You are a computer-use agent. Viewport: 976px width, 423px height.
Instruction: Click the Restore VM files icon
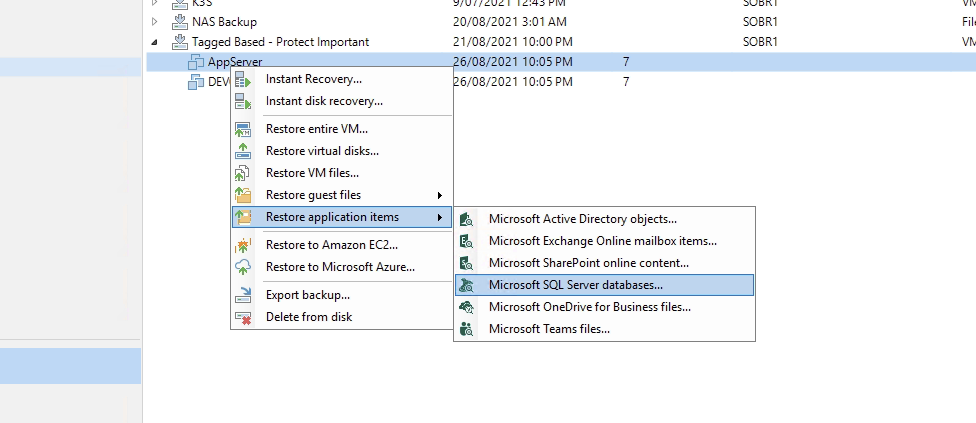(243, 173)
